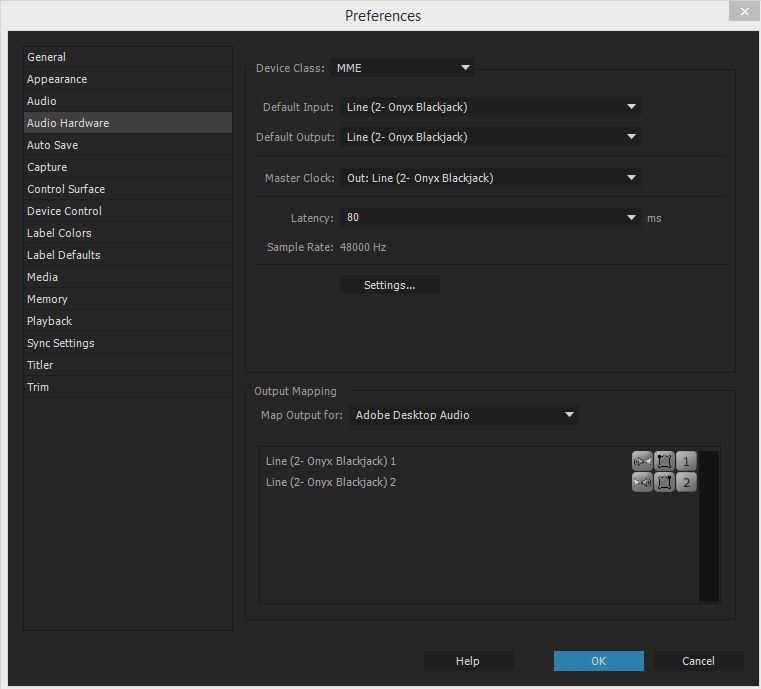
Task: Open the Default Output dropdown
Action: [x=490, y=137]
